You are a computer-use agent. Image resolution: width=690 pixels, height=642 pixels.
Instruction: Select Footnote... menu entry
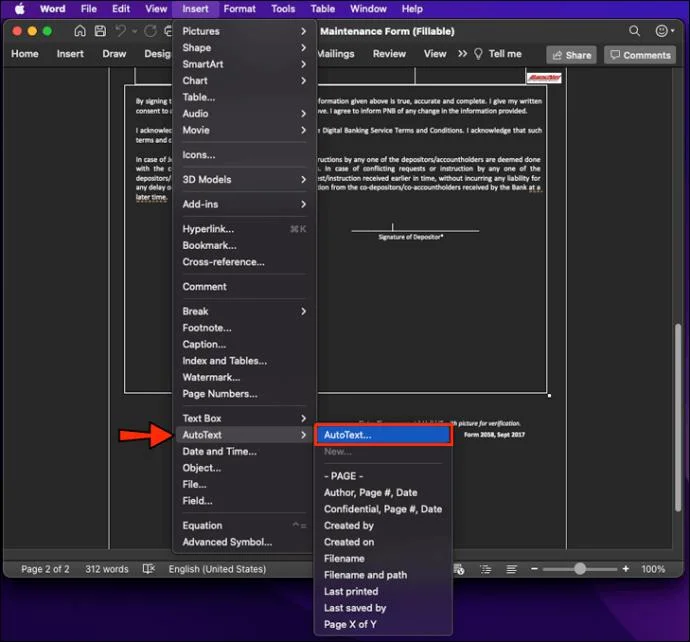pos(244,328)
